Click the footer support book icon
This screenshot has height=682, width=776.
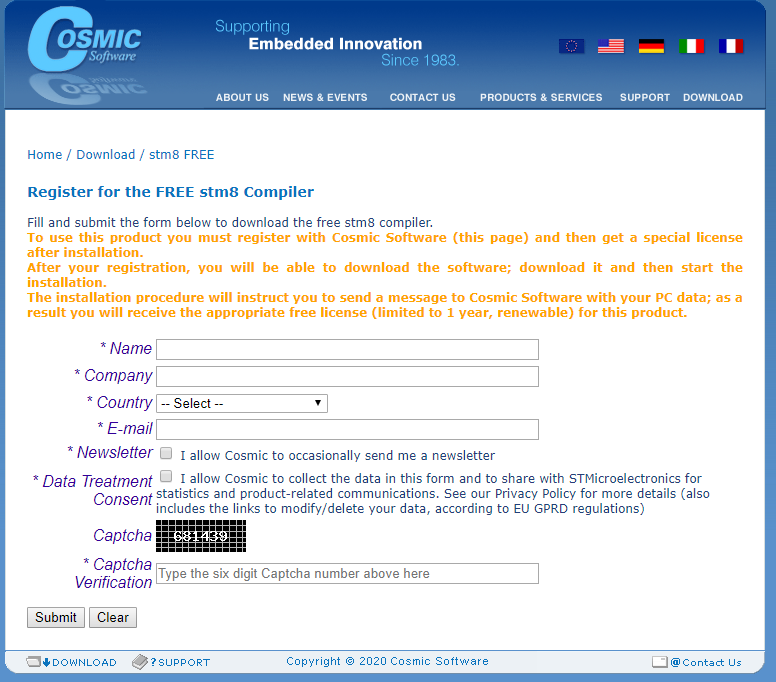(140, 662)
